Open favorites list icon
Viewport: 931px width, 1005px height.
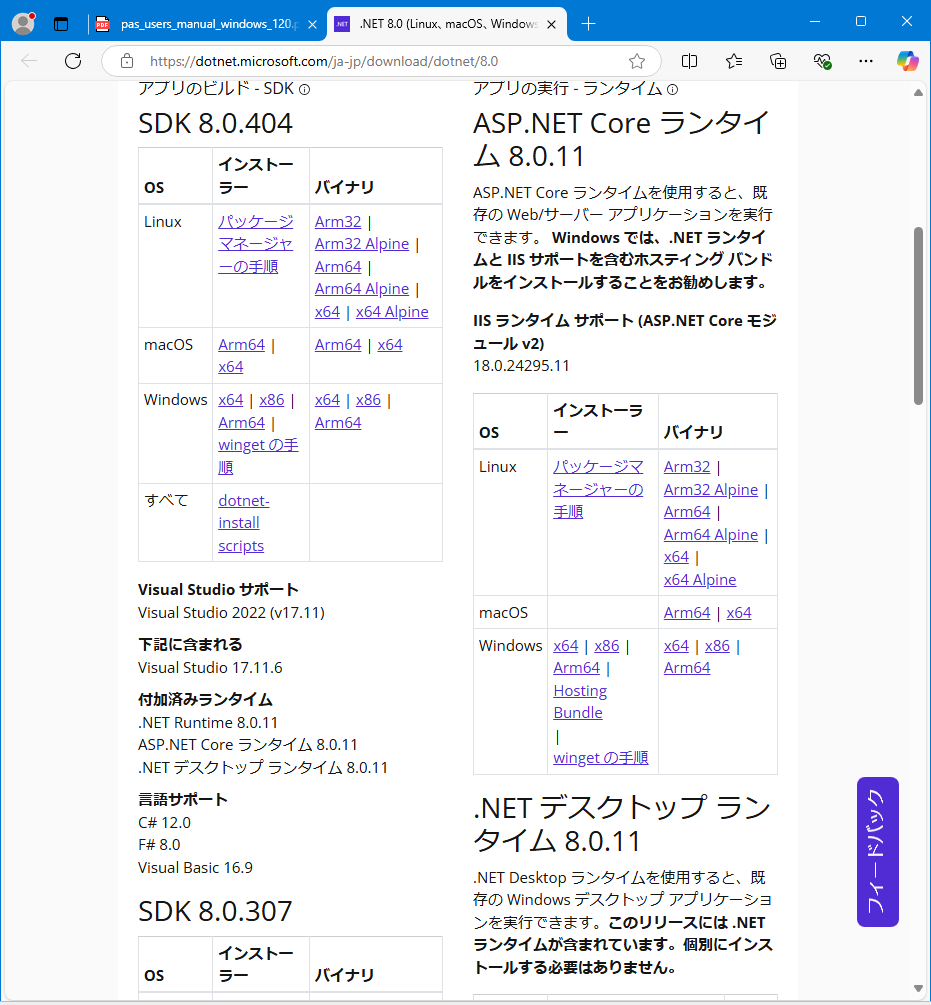[x=734, y=62]
